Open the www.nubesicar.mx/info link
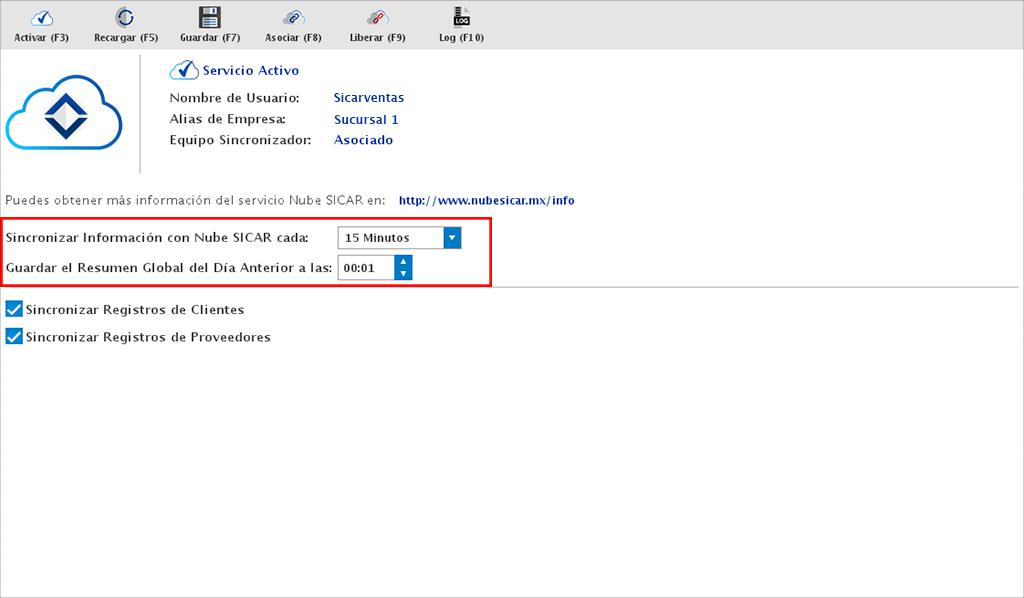The height and width of the screenshot is (598, 1024). pyautogui.click(x=486, y=200)
